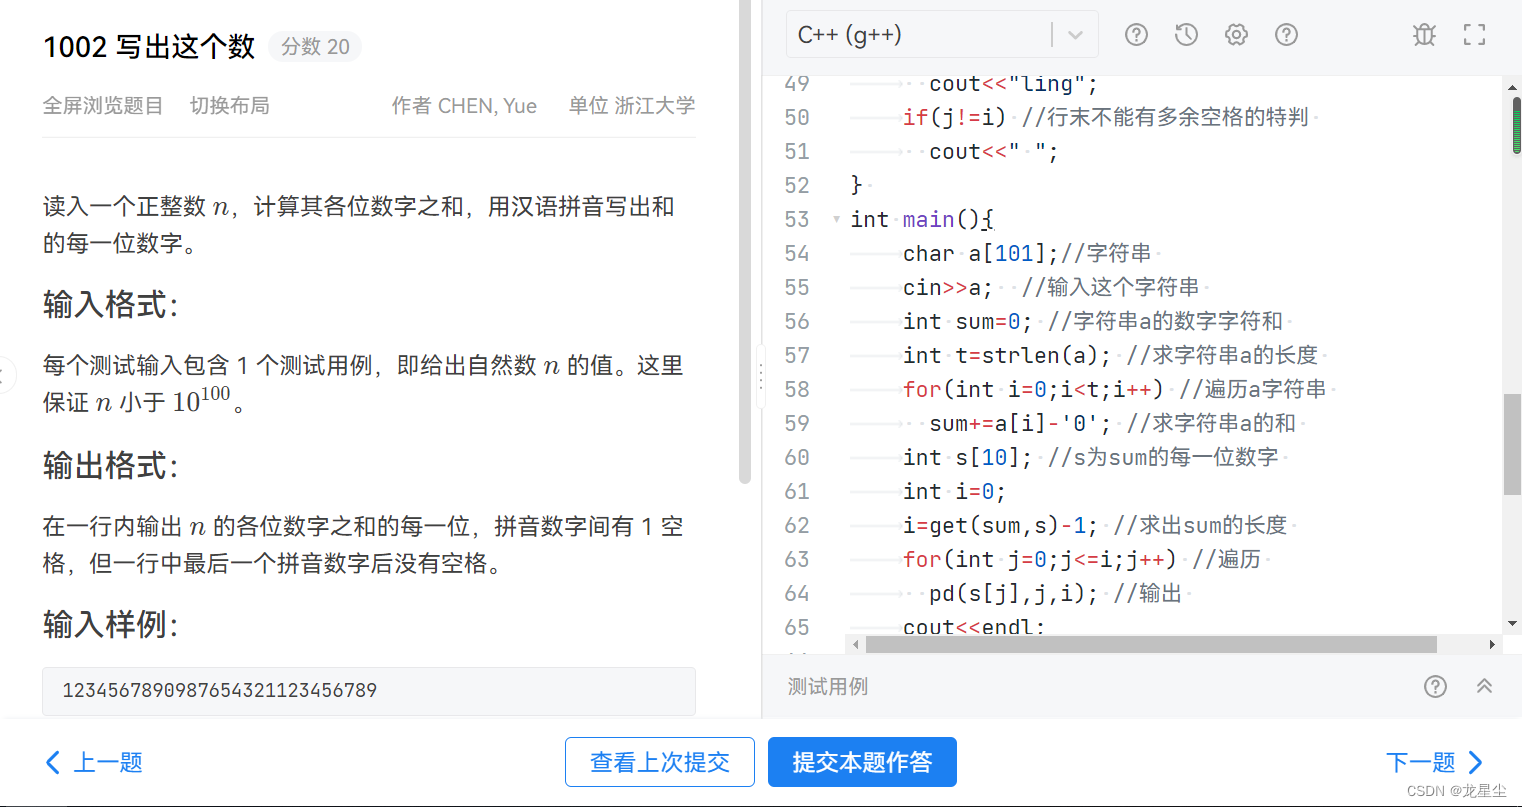
Task: Click the bug debug icon
Action: coord(1424,35)
